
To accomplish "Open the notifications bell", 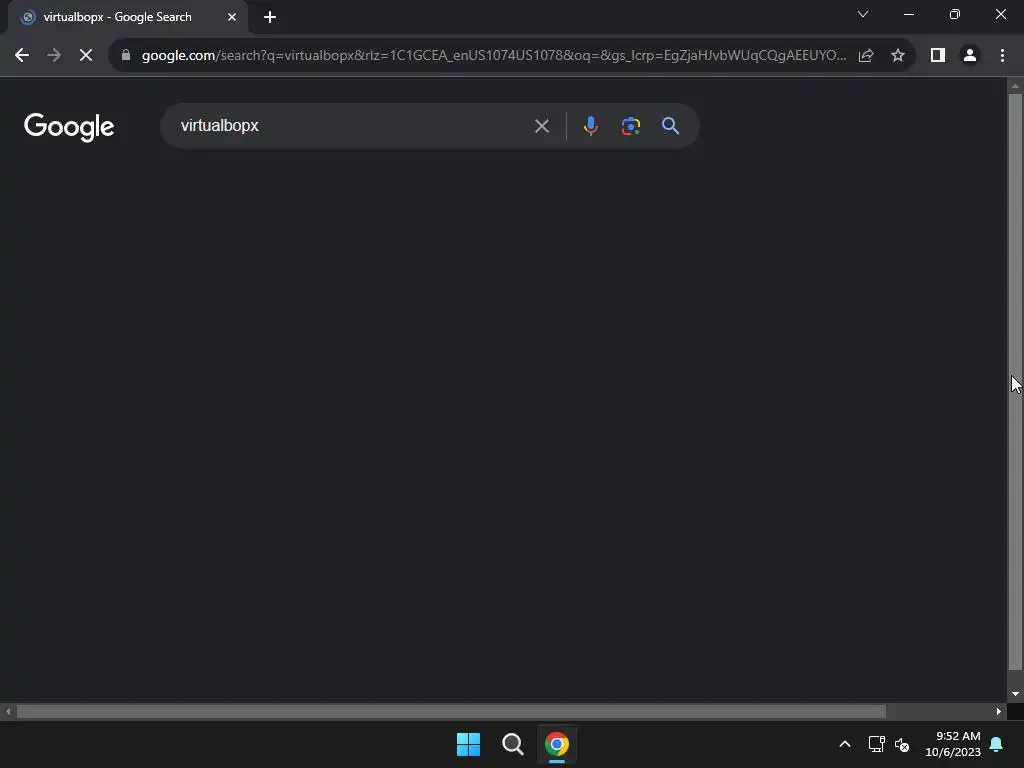I will tap(996, 744).
